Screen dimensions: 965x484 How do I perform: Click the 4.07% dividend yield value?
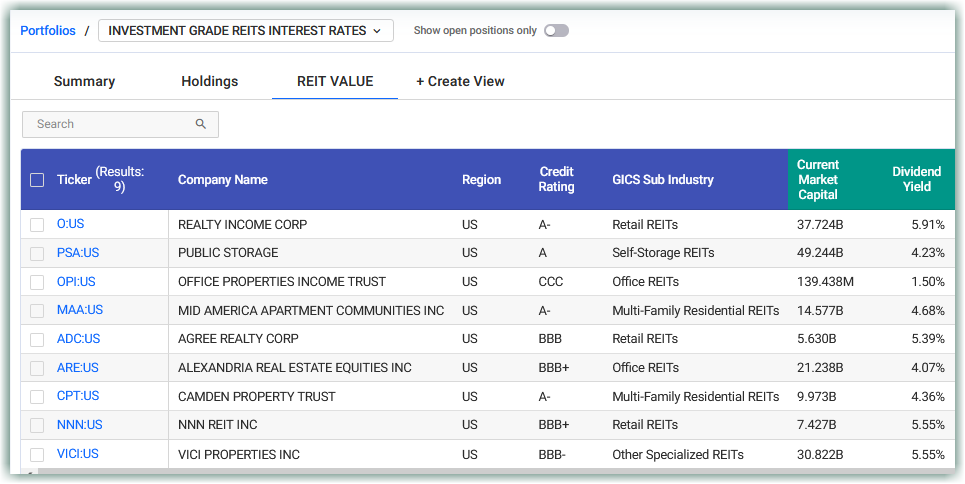point(928,368)
